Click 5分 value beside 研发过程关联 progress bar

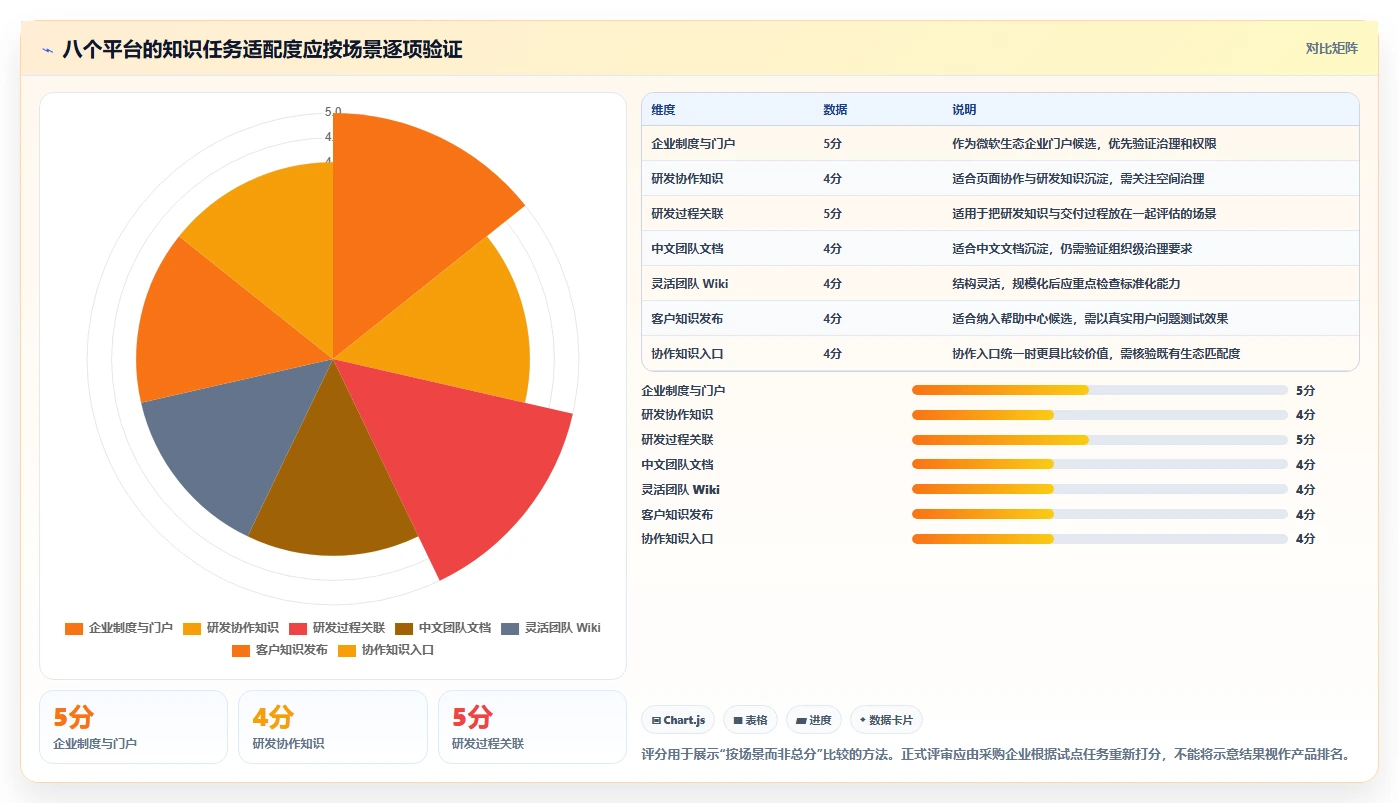(x=1305, y=440)
